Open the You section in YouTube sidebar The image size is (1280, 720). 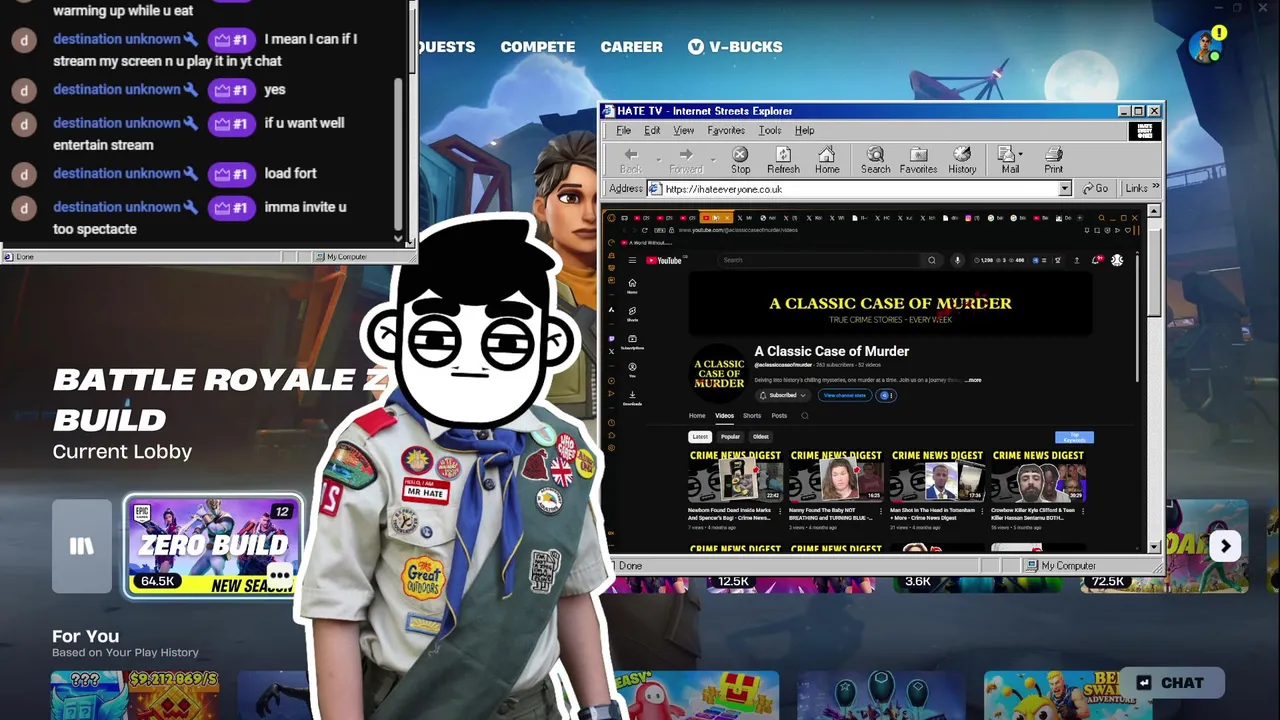632,369
